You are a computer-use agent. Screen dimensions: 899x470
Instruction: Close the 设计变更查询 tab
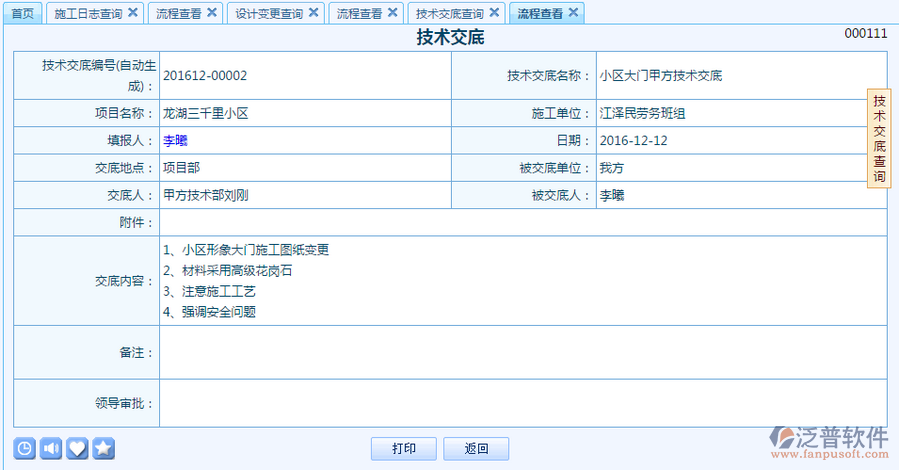coord(314,13)
